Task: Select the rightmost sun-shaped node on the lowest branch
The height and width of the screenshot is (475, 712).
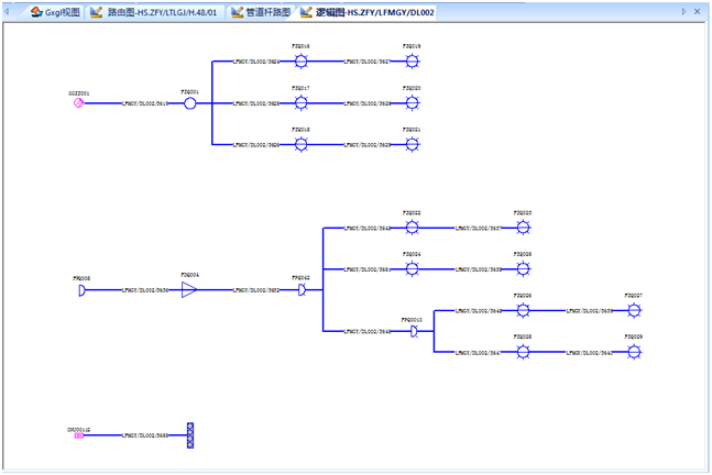Action: 633,352
